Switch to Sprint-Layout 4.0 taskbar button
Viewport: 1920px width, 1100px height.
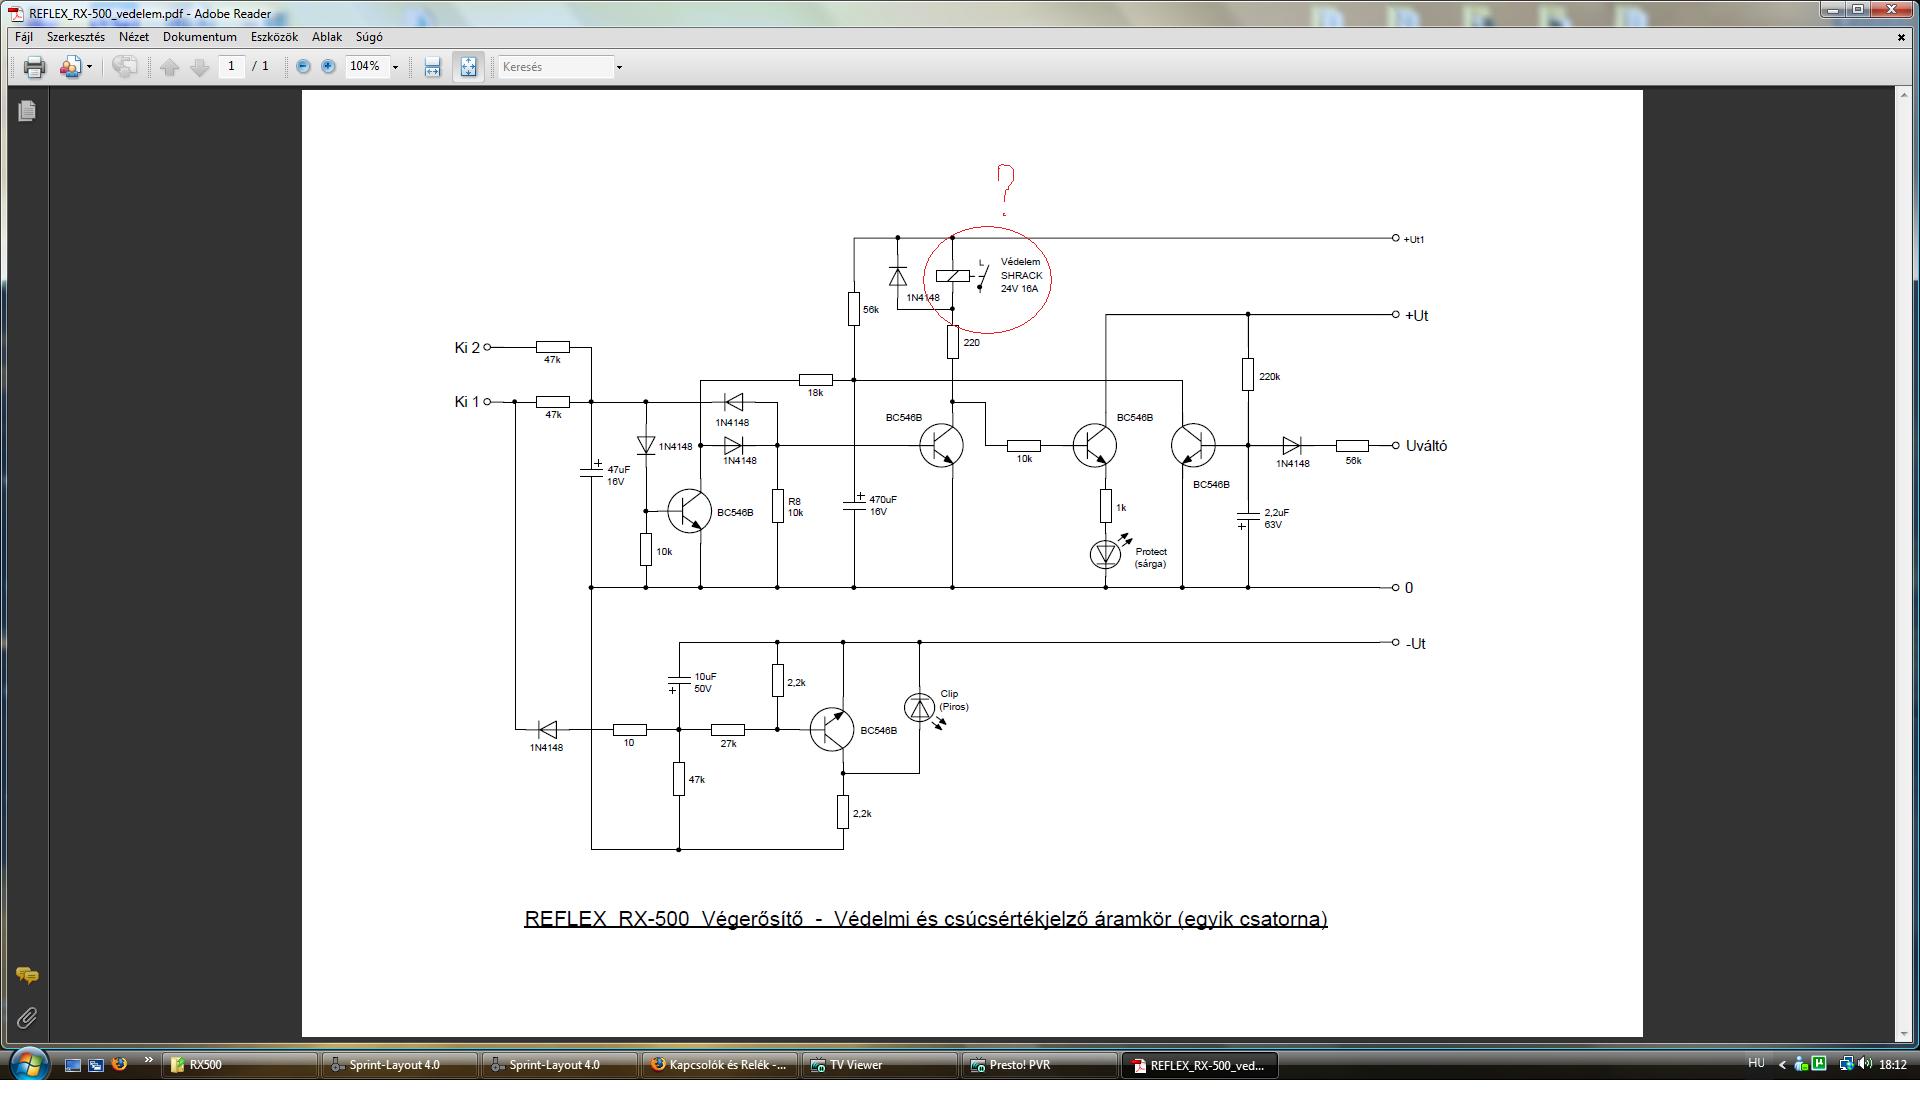click(x=398, y=1065)
